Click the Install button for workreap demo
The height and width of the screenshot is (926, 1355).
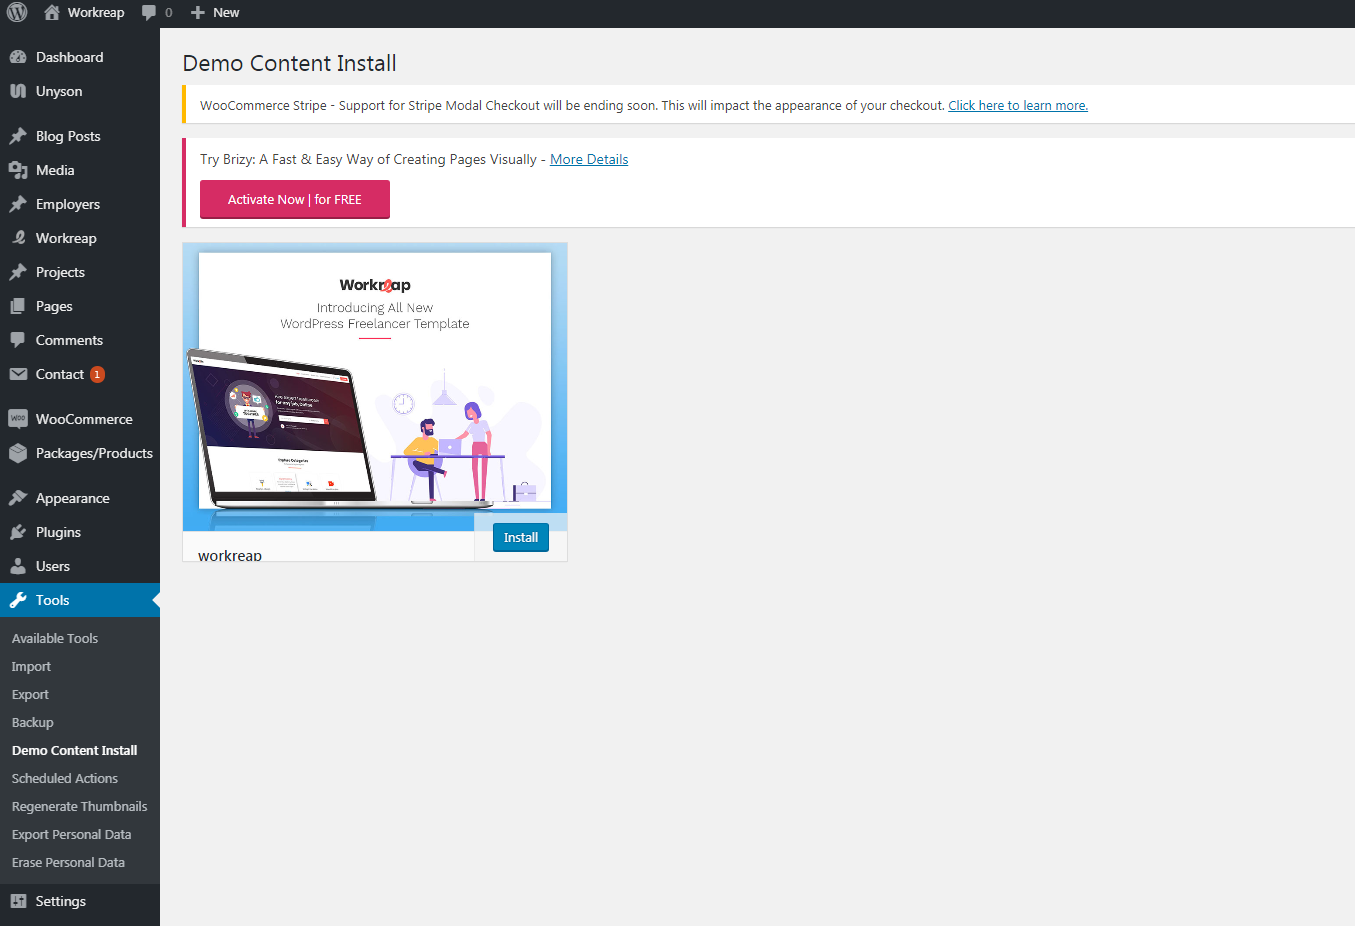[521, 537]
